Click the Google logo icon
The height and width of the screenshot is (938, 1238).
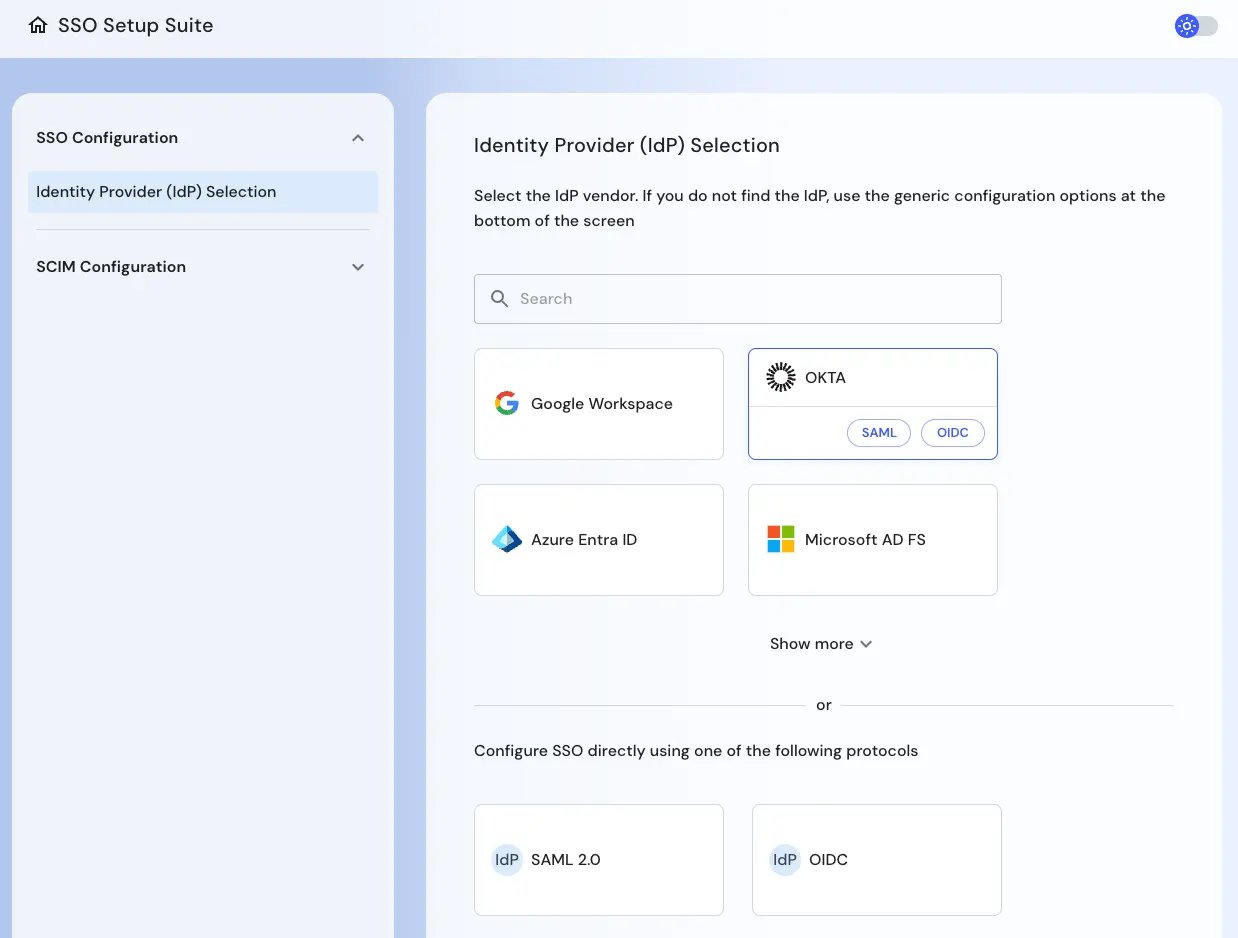pos(507,404)
